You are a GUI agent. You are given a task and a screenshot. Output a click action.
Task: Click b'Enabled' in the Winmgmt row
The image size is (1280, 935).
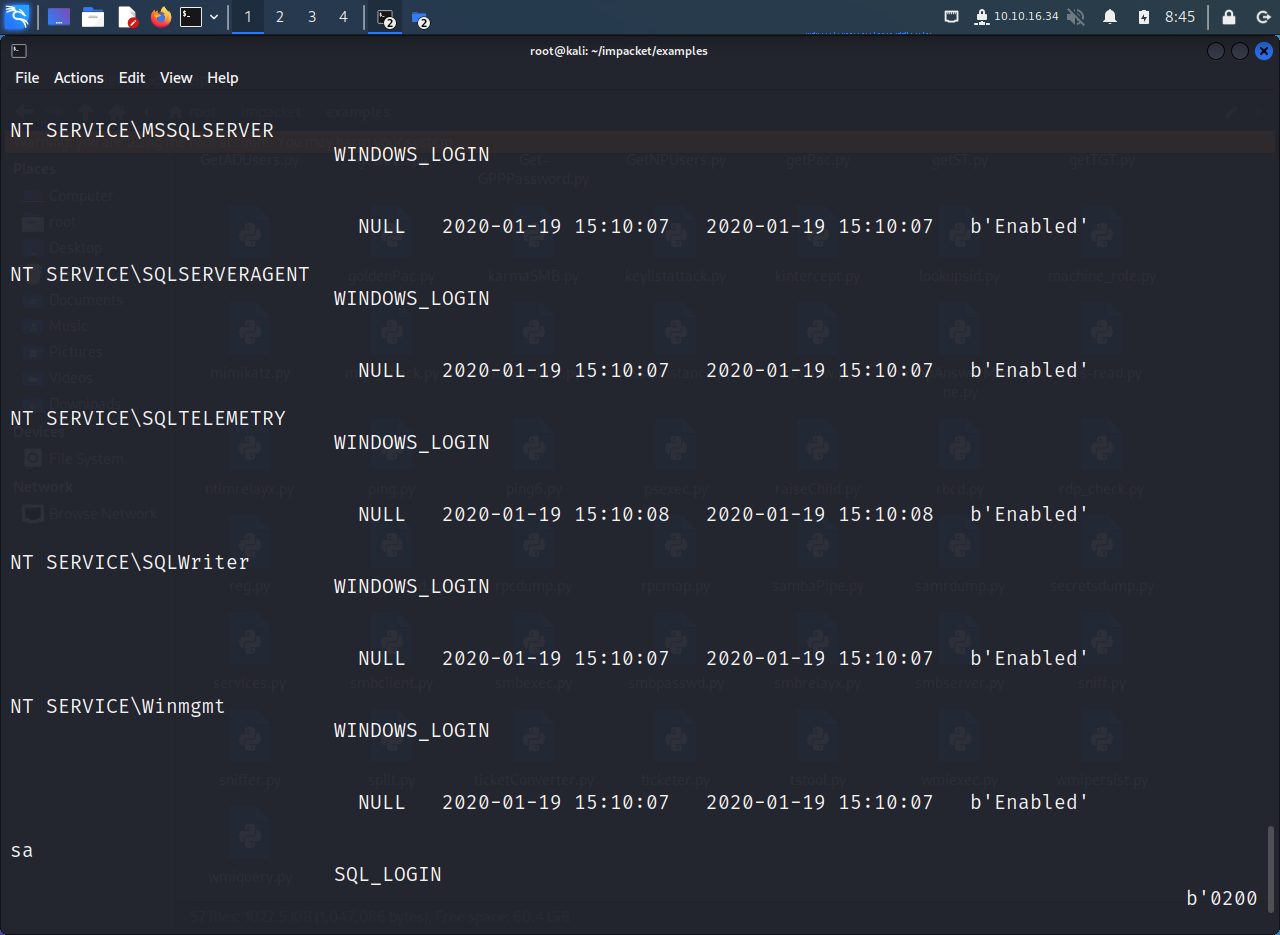point(1029,803)
